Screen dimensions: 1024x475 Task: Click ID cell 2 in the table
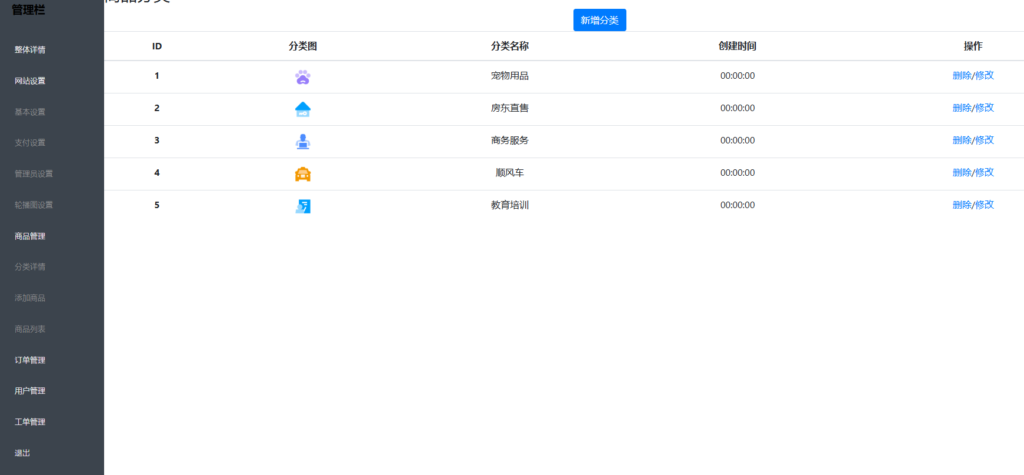(157, 108)
